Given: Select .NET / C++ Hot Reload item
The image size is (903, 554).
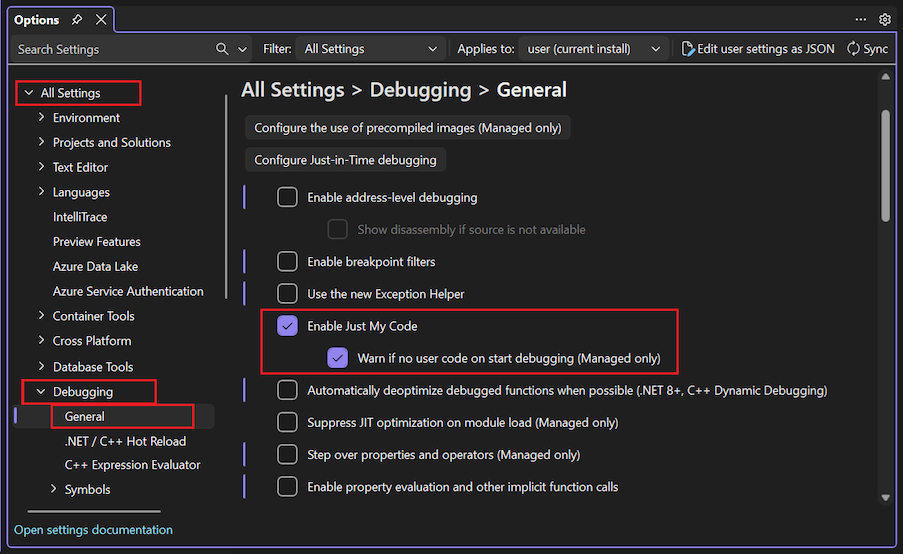Looking at the screenshot, I should [x=125, y=441].
